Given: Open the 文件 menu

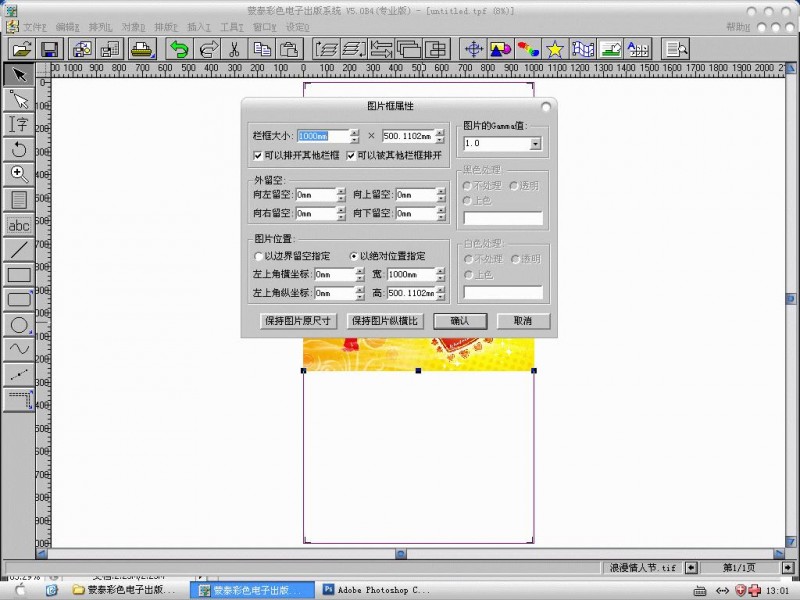Looking at the screenshot, I should (x=33, y=27).
